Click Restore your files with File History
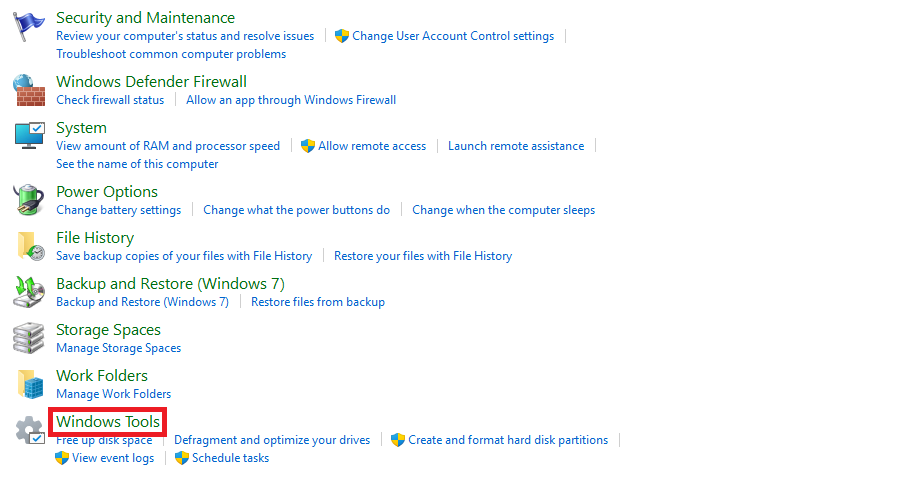The height and width of the screenshot is (479, 911). click(x=423, y=256)
